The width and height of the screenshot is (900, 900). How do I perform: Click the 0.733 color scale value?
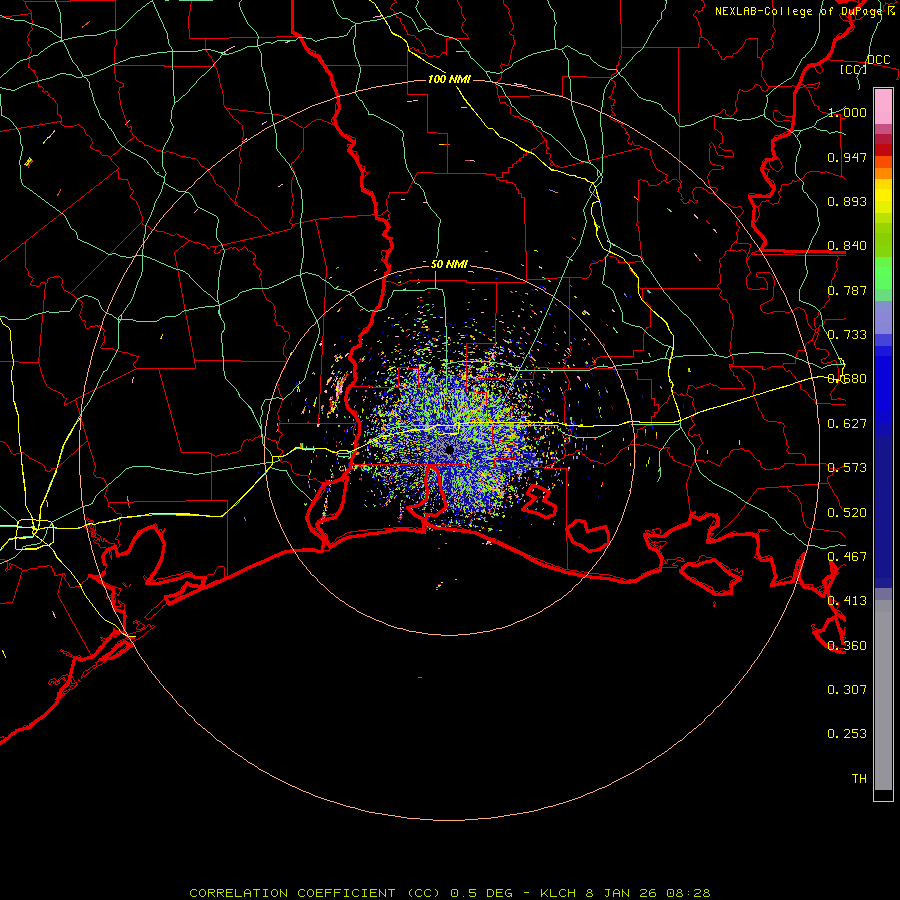tap(847, 335)
